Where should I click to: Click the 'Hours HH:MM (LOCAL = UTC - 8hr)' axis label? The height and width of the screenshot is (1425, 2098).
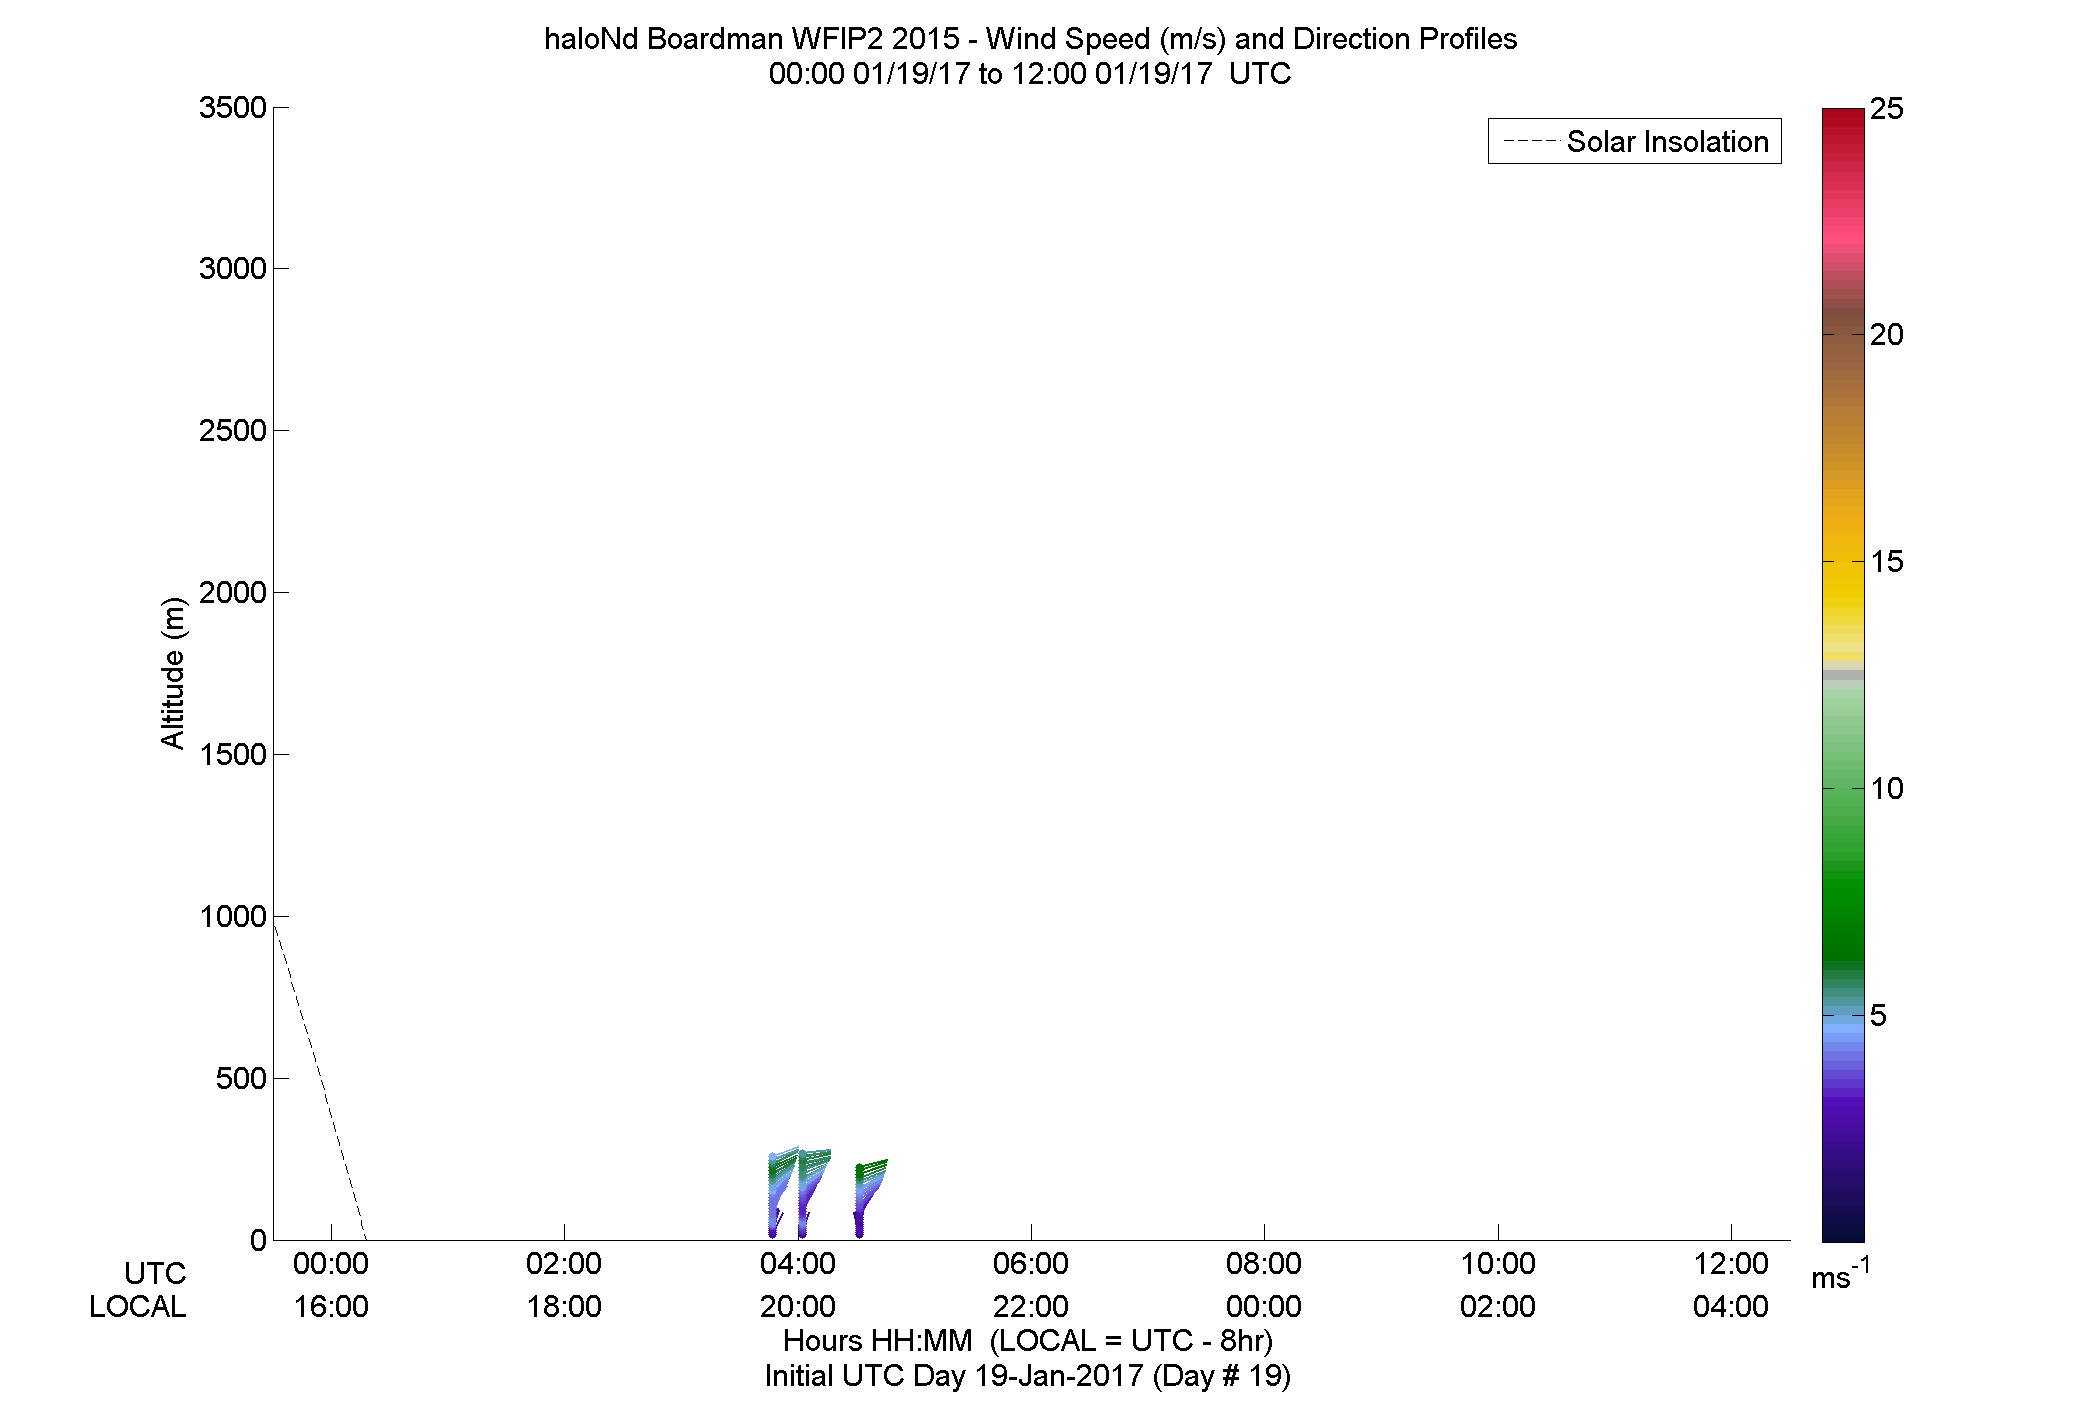point(1028,1341)
